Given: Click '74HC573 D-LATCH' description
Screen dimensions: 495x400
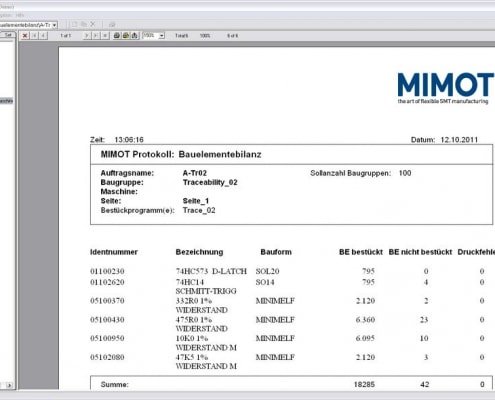Looking at the screenshot, I should click(x=211, y=271).
